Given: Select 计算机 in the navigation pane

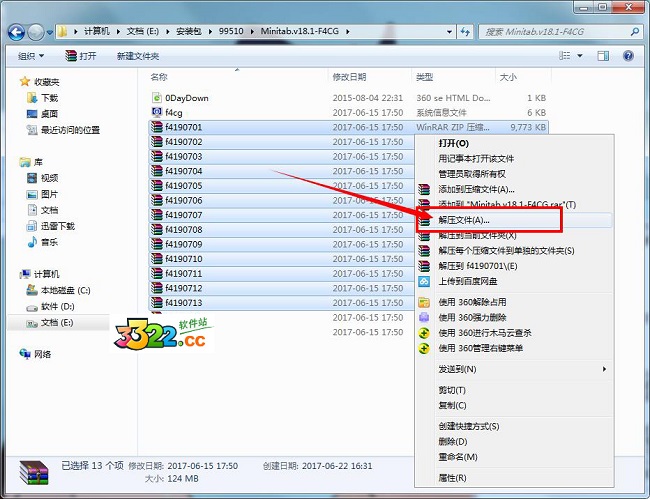Looking at the screenshot, I should [x=40, y=274].
